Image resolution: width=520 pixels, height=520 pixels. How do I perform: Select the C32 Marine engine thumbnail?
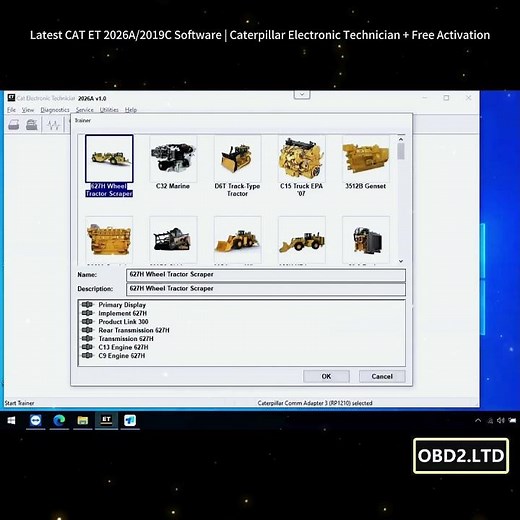[x=173, y=158]
